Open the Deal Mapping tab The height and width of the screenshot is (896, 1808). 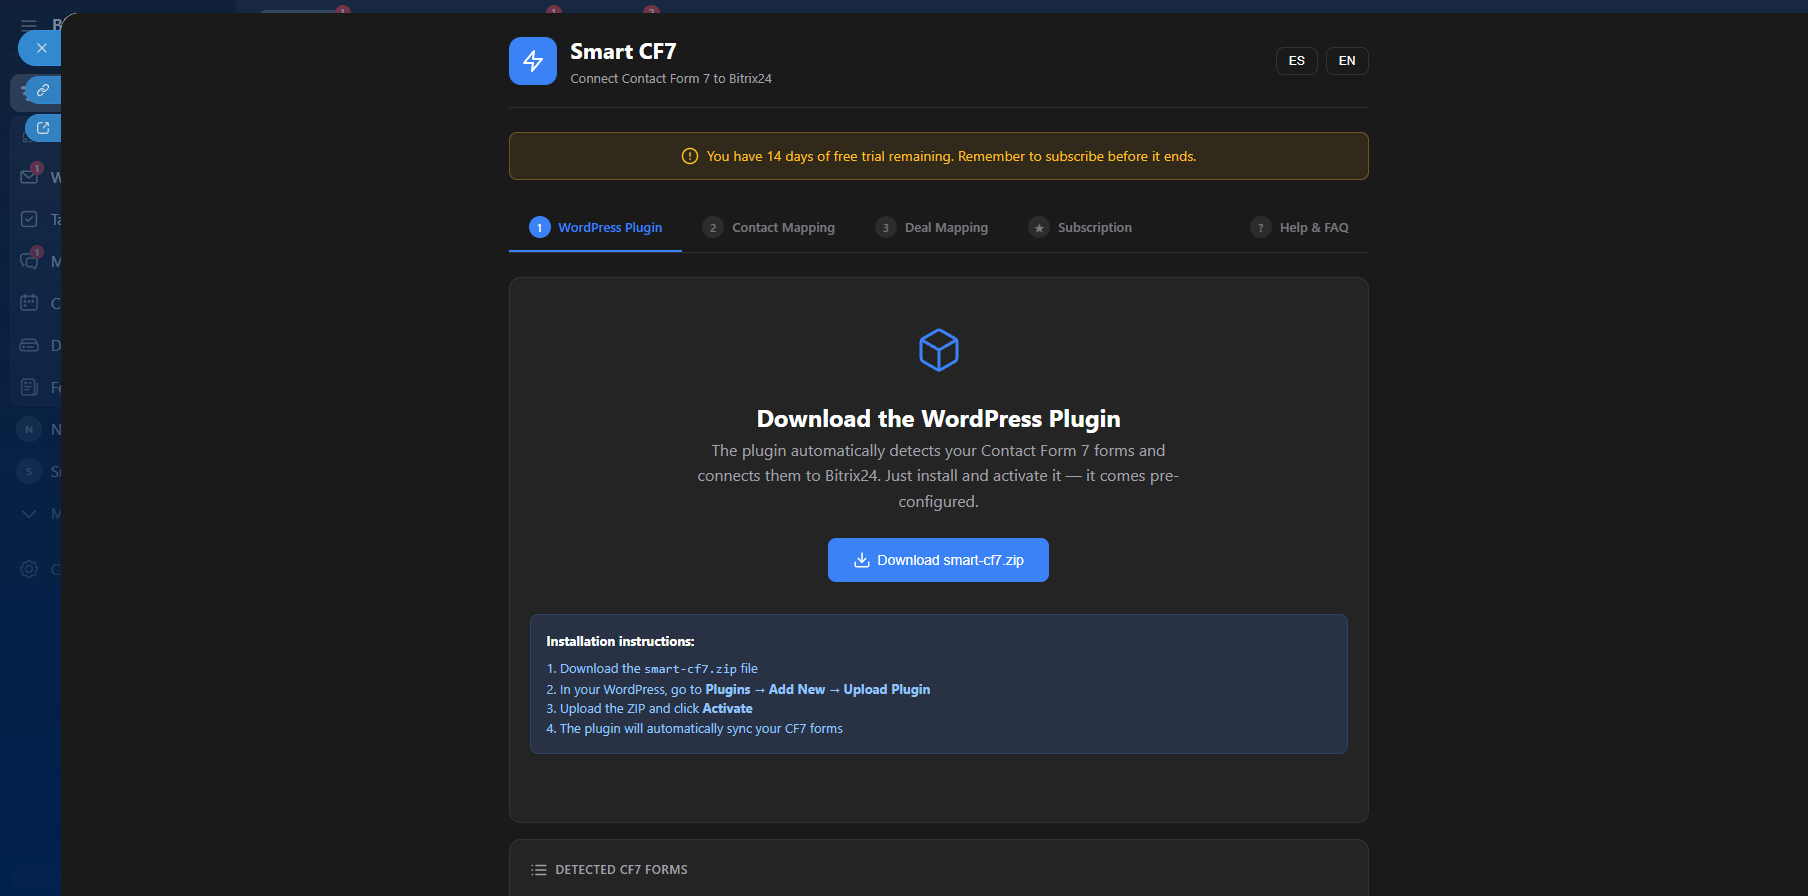[932, 228]
